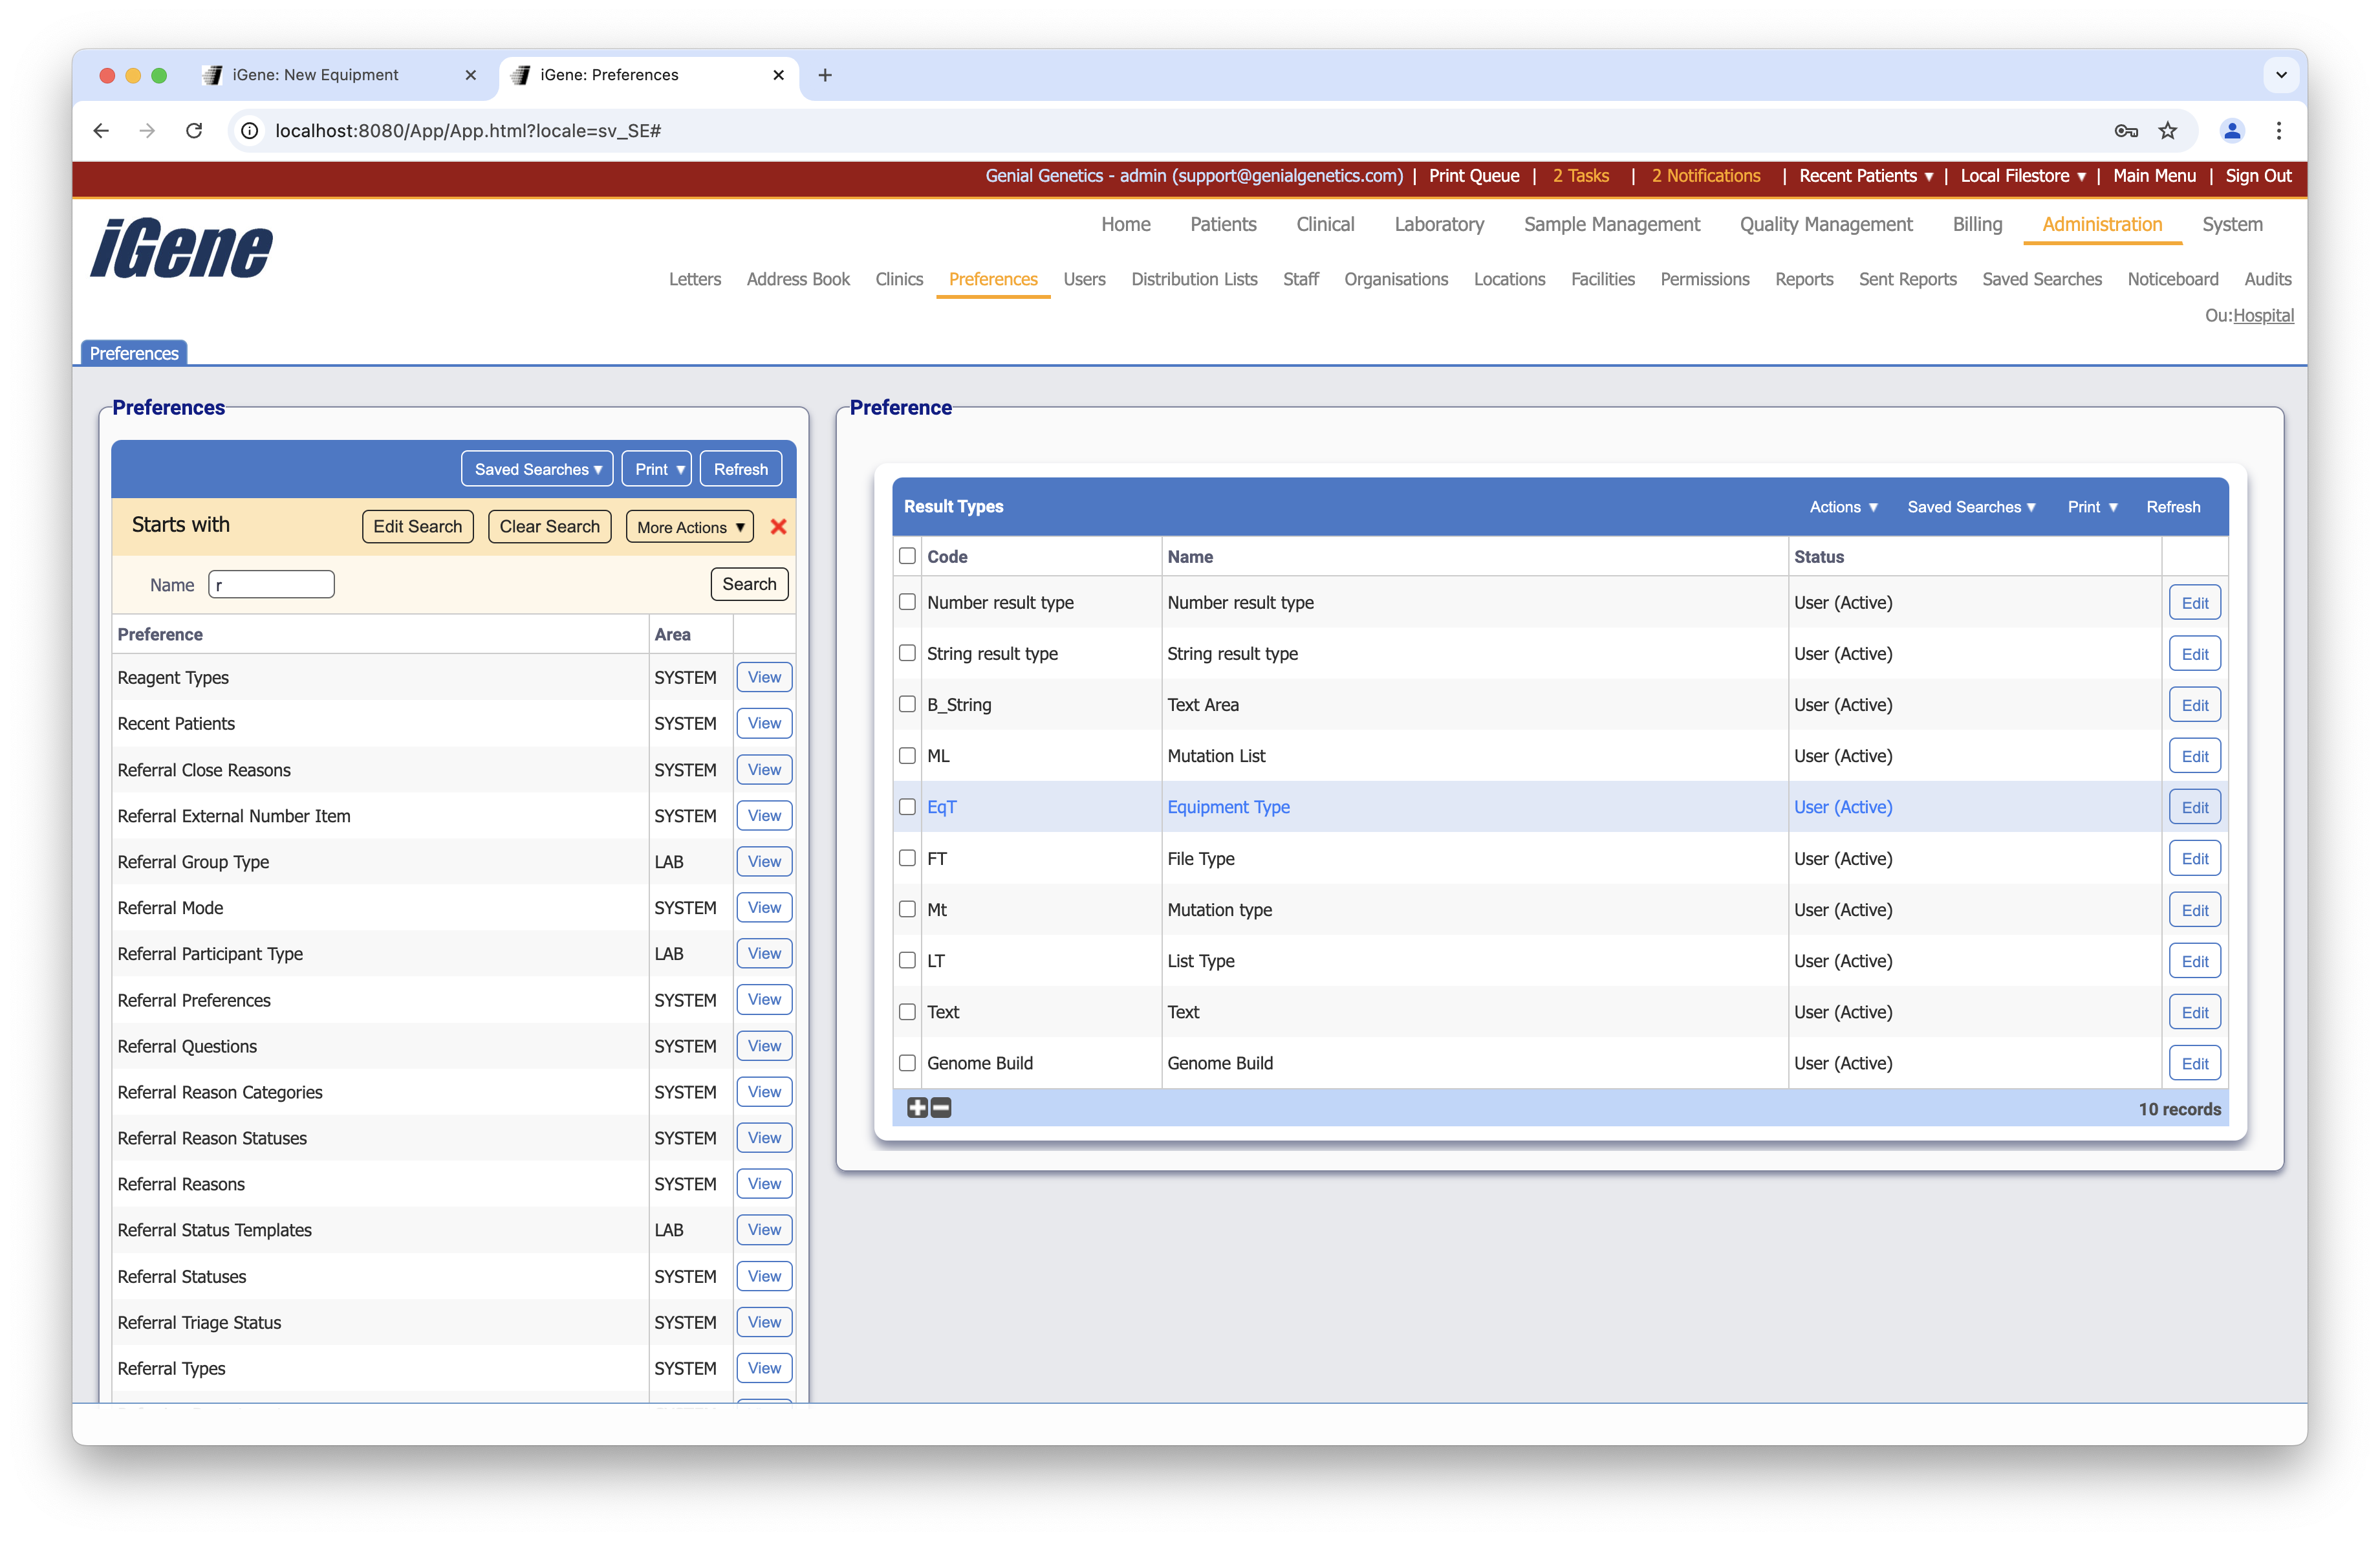The width and height of the screenshot is (2380, 1541).
Task: Bookmark the page using the star icon
Action: (2168, 131)
